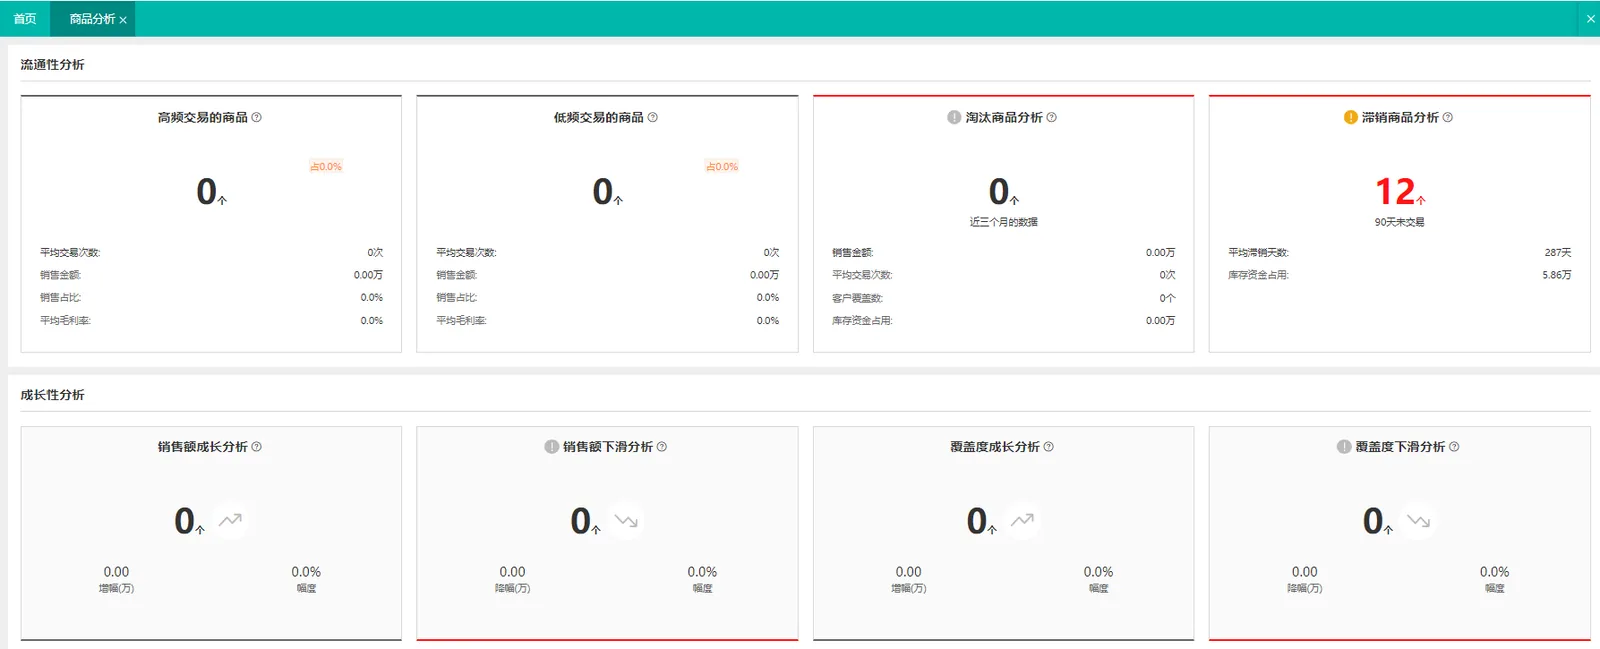Click grey alert icon before 淘汰商品分析
The image size is (1600, 649).
coord(954,117)
